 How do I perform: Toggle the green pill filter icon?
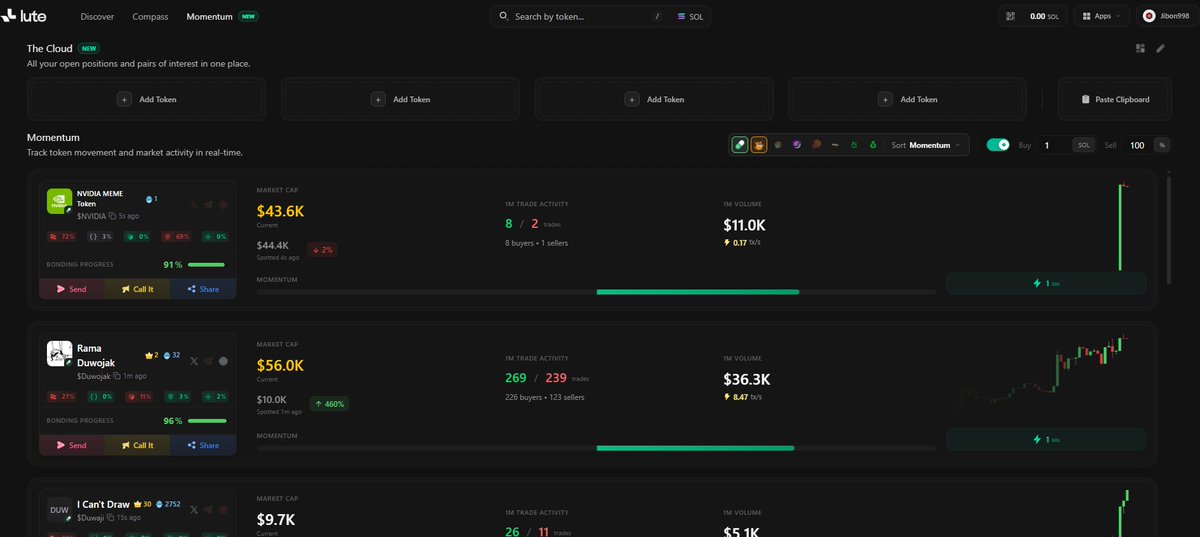click(x=740, y=145)
